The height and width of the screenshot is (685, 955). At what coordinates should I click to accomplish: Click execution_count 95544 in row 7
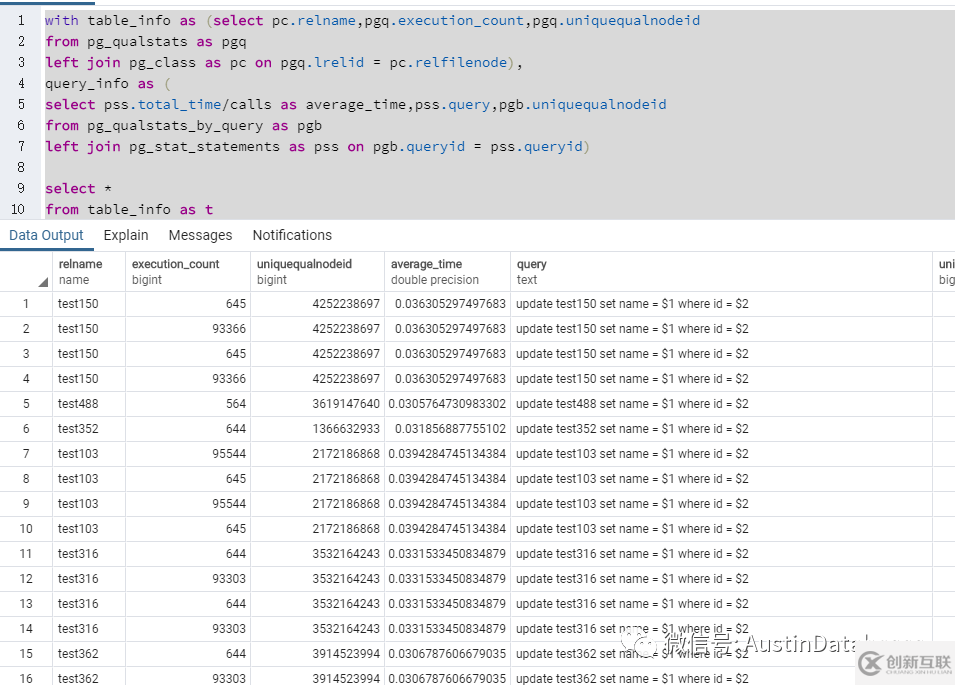188,454
